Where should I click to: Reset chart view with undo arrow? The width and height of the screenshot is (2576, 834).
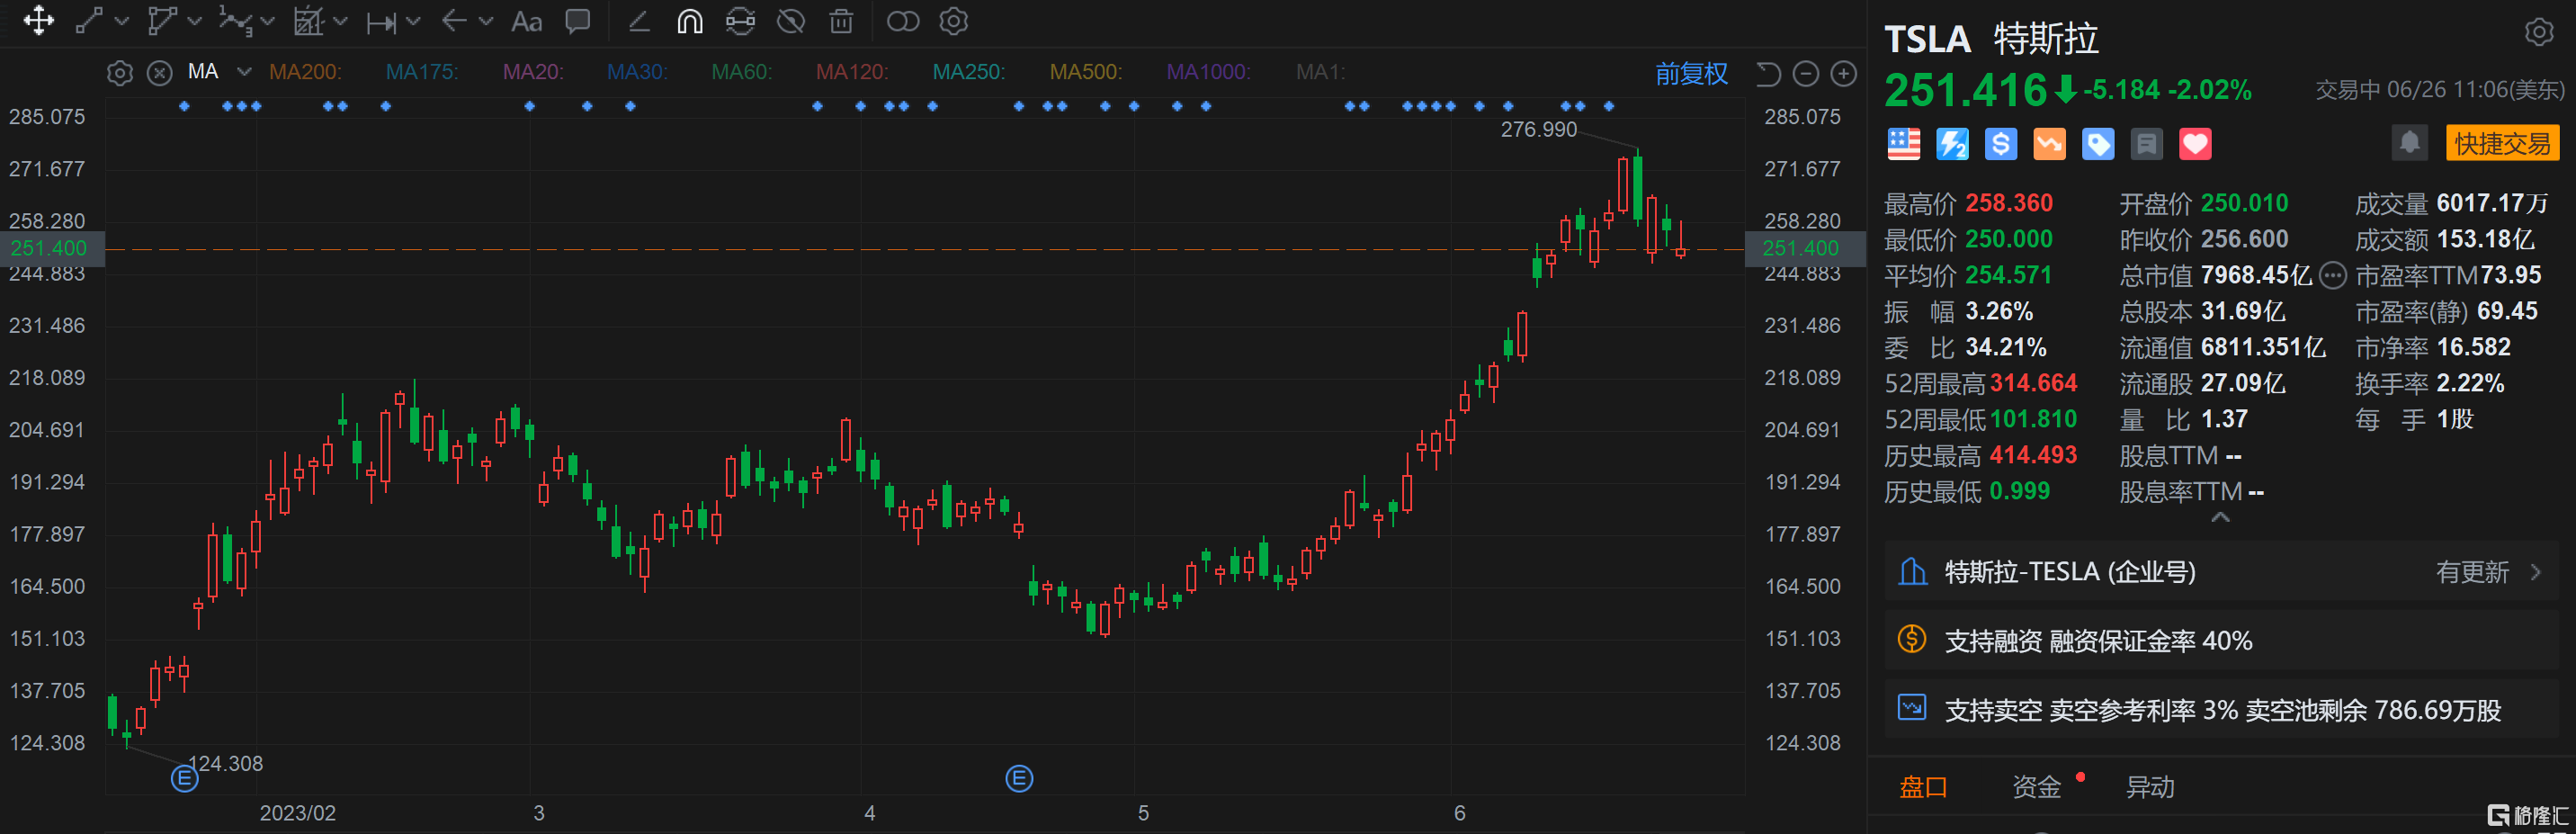pyautogui.click(x=1768, y=74)
